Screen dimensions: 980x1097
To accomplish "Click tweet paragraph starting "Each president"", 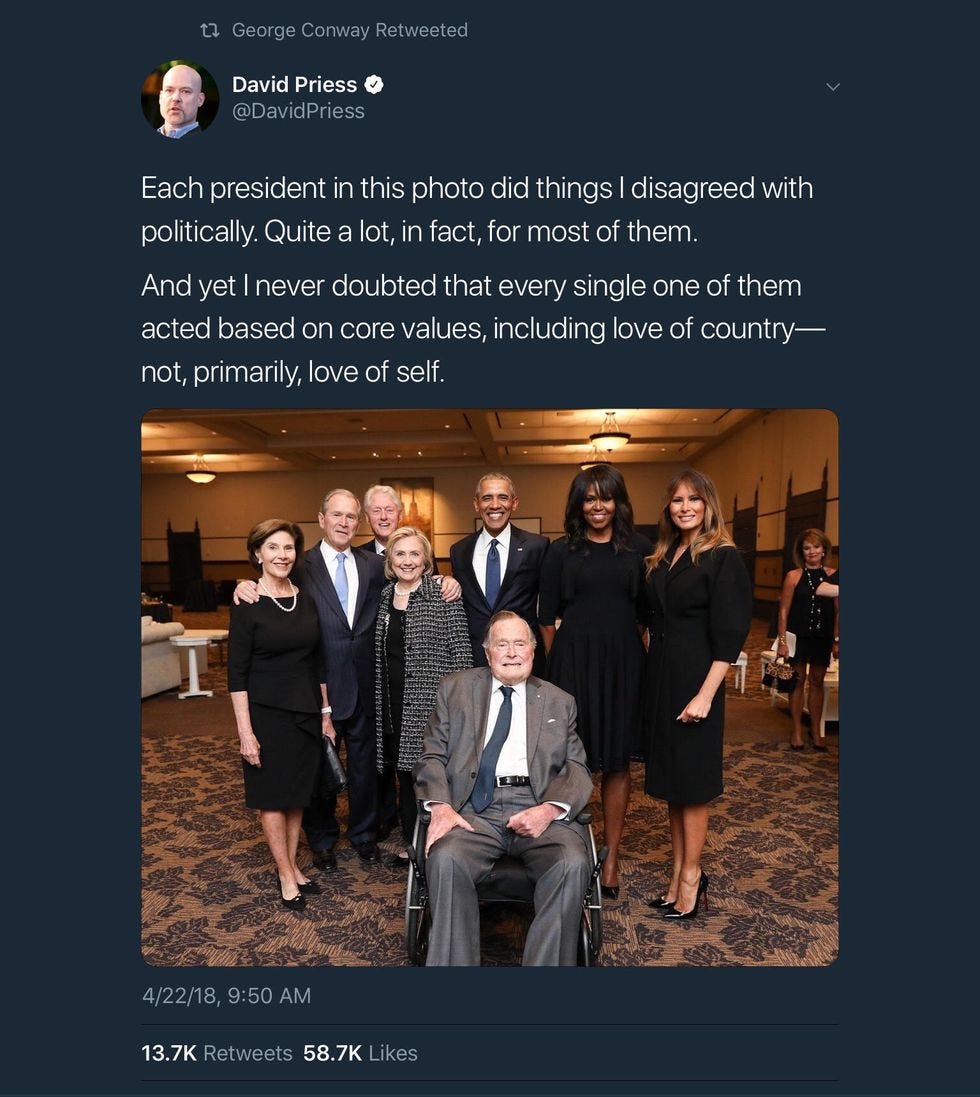I will (x=477, y=209).
